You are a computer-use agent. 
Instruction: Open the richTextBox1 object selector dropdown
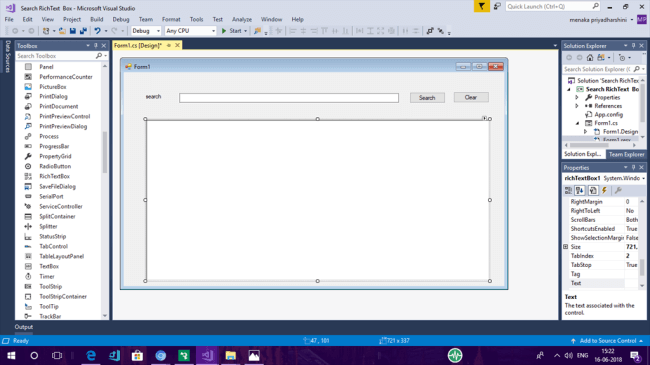pyautogui.click(x=643, y=178)
